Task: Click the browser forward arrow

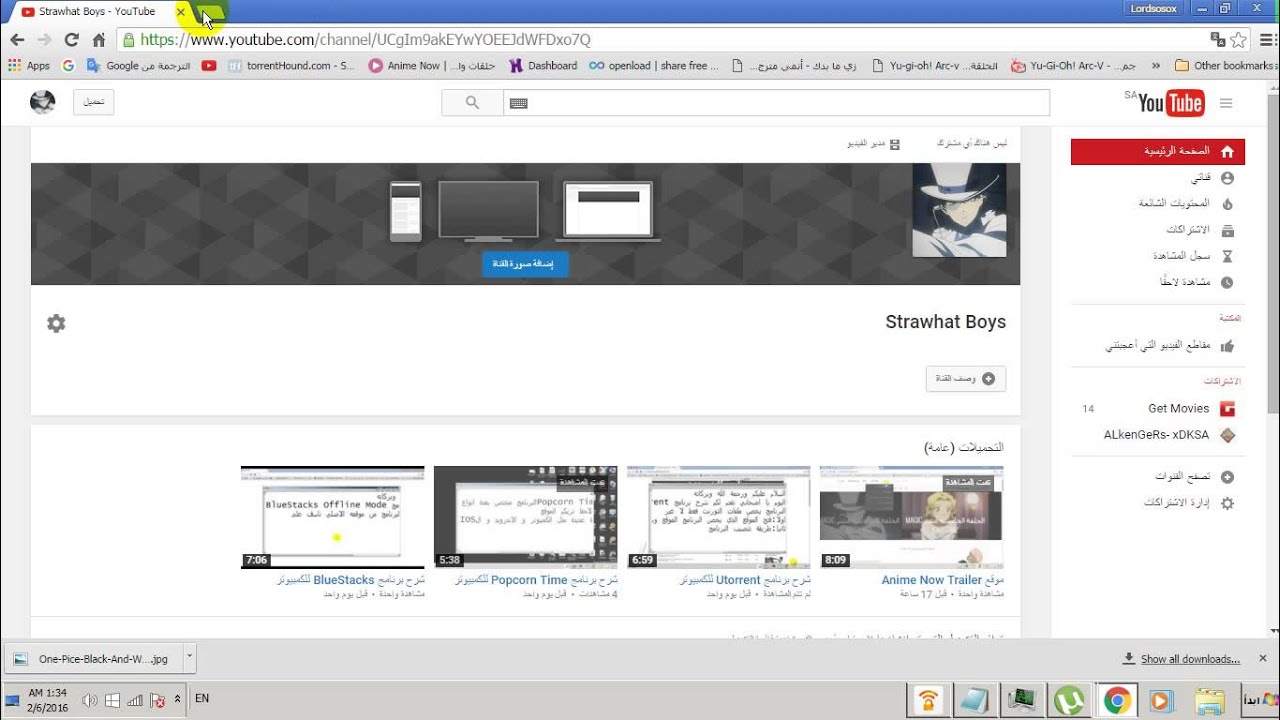Action: [x=44, y=40]
